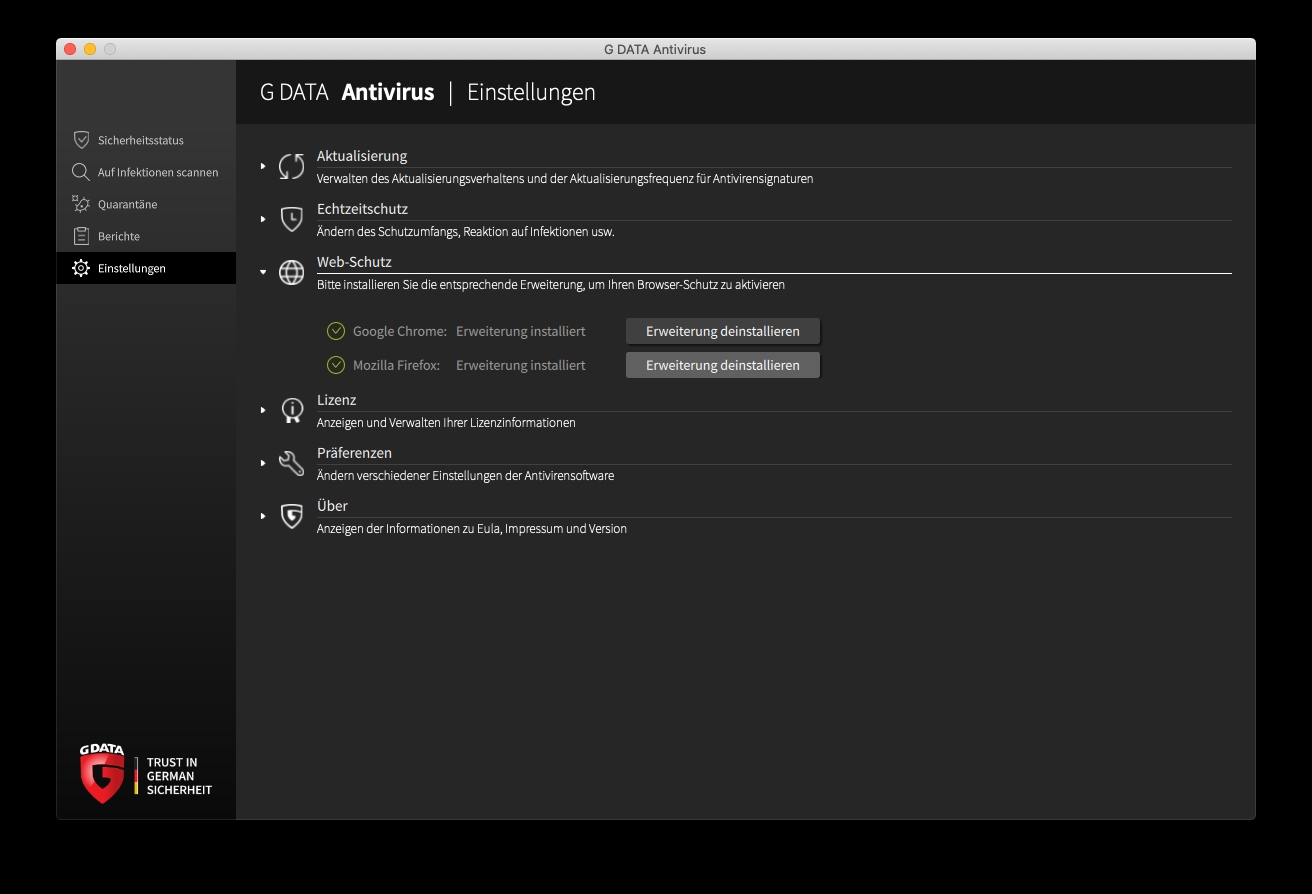This screenshot has height=894, width=1312.
Task: Open Berichte in the sidebar
Action: [x=146, y=236]
